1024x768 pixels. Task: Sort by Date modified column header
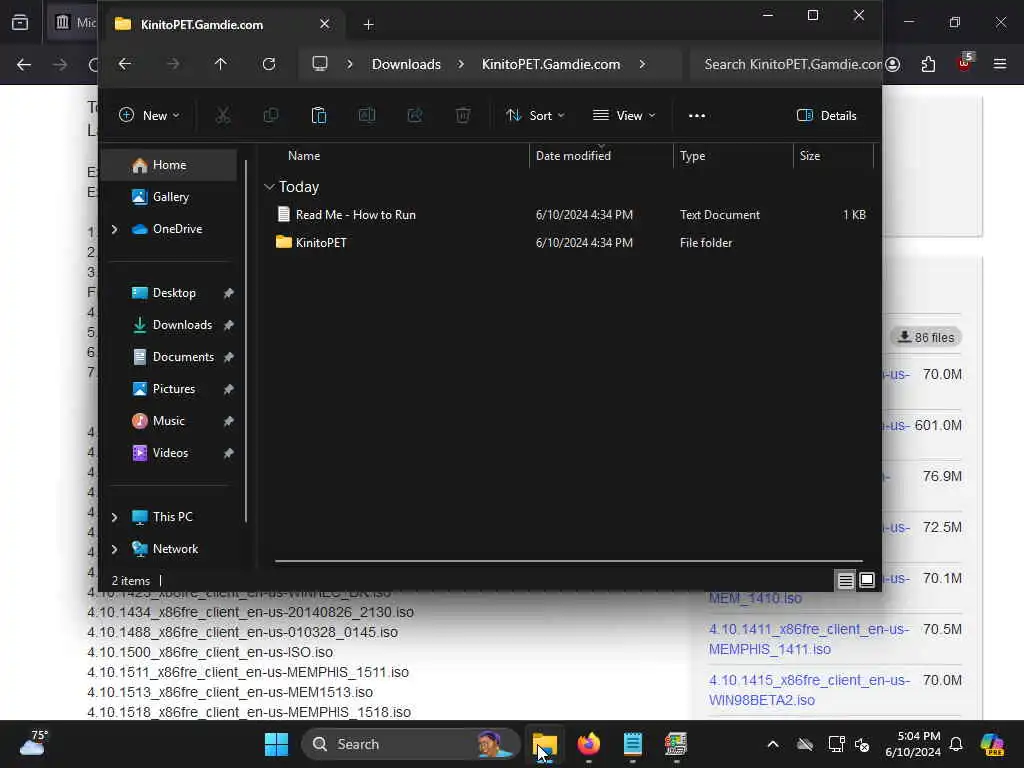[573, 156]
